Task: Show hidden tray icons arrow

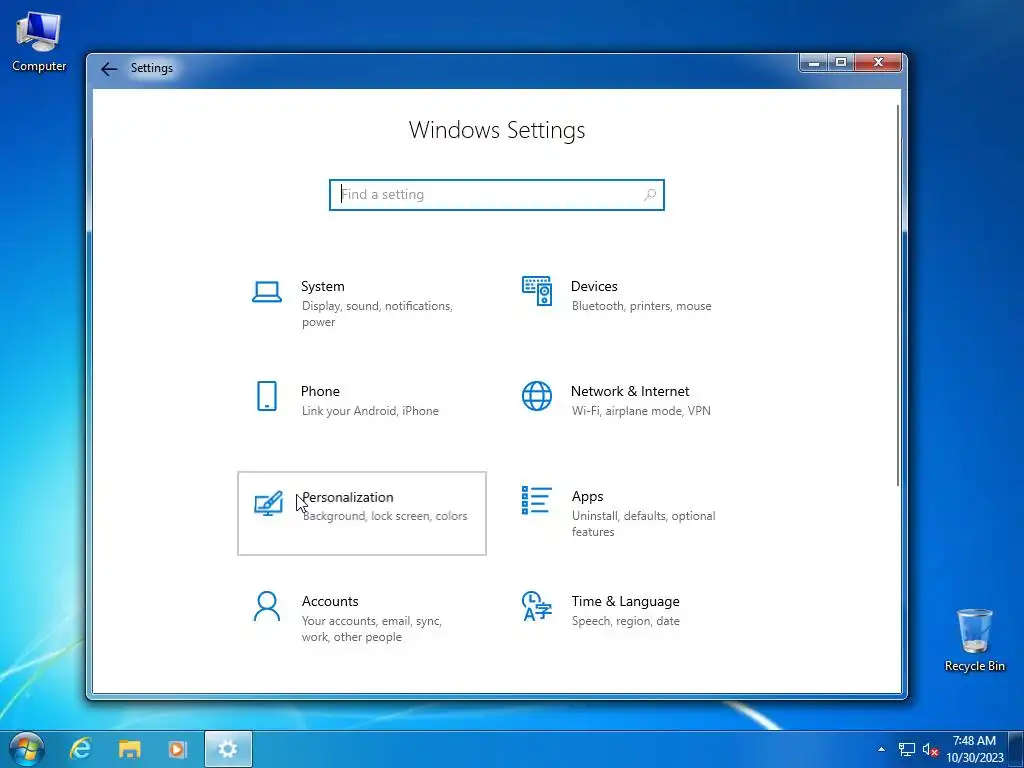Action: (882, 749)
